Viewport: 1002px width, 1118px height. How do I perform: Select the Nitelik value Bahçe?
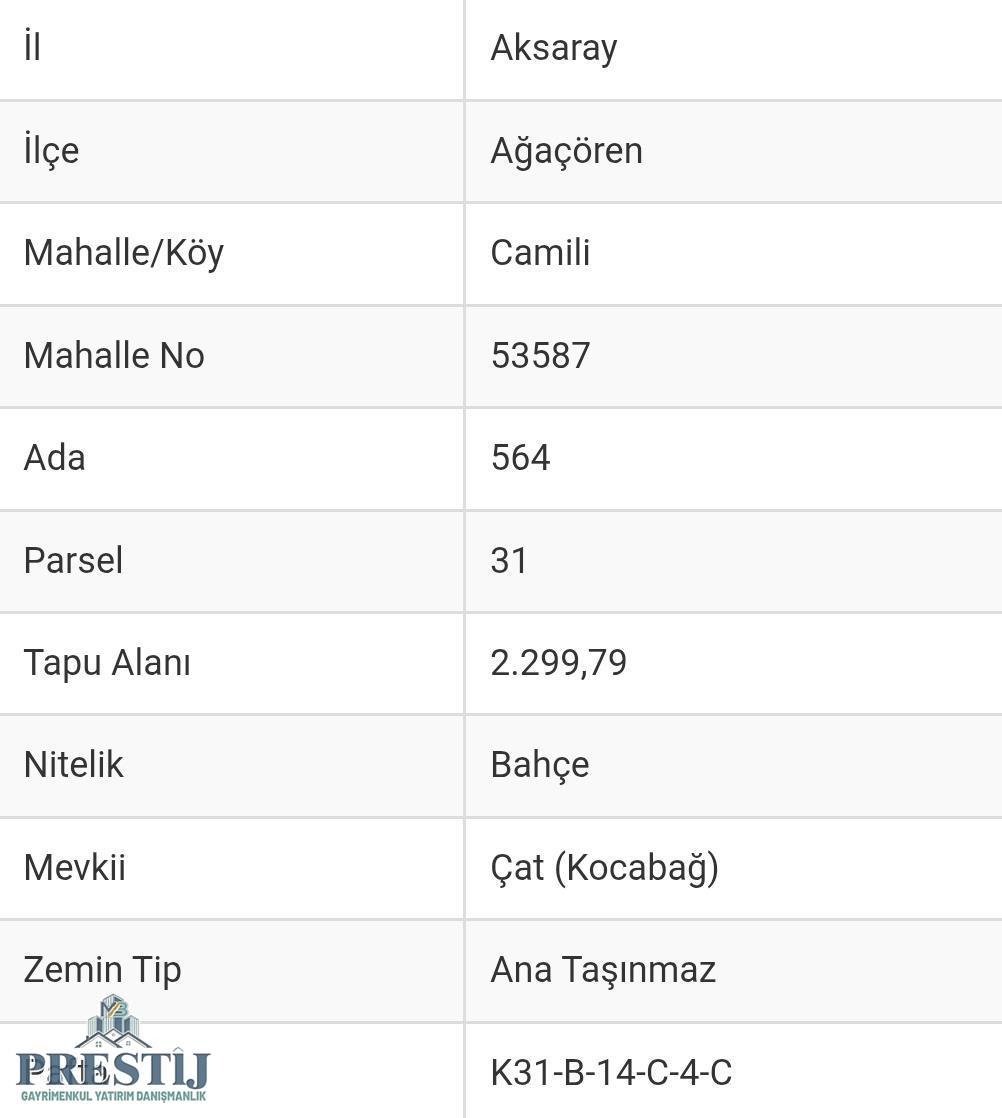pos(539,765)
